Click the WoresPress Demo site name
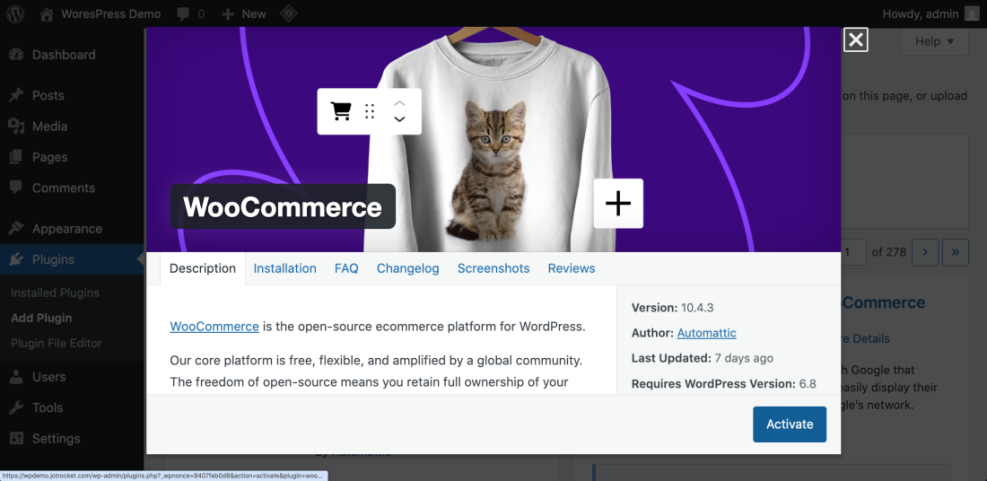 [111, 14]
